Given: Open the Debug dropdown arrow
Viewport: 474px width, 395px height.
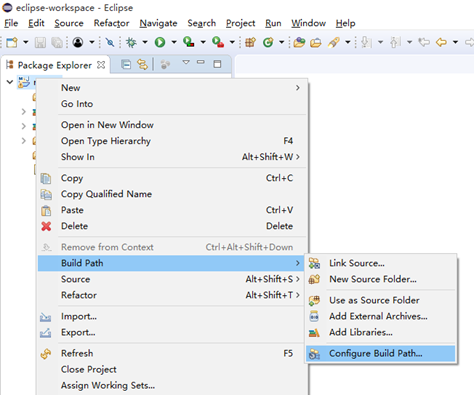Looking at the screenshot, I should coord(145,42).
